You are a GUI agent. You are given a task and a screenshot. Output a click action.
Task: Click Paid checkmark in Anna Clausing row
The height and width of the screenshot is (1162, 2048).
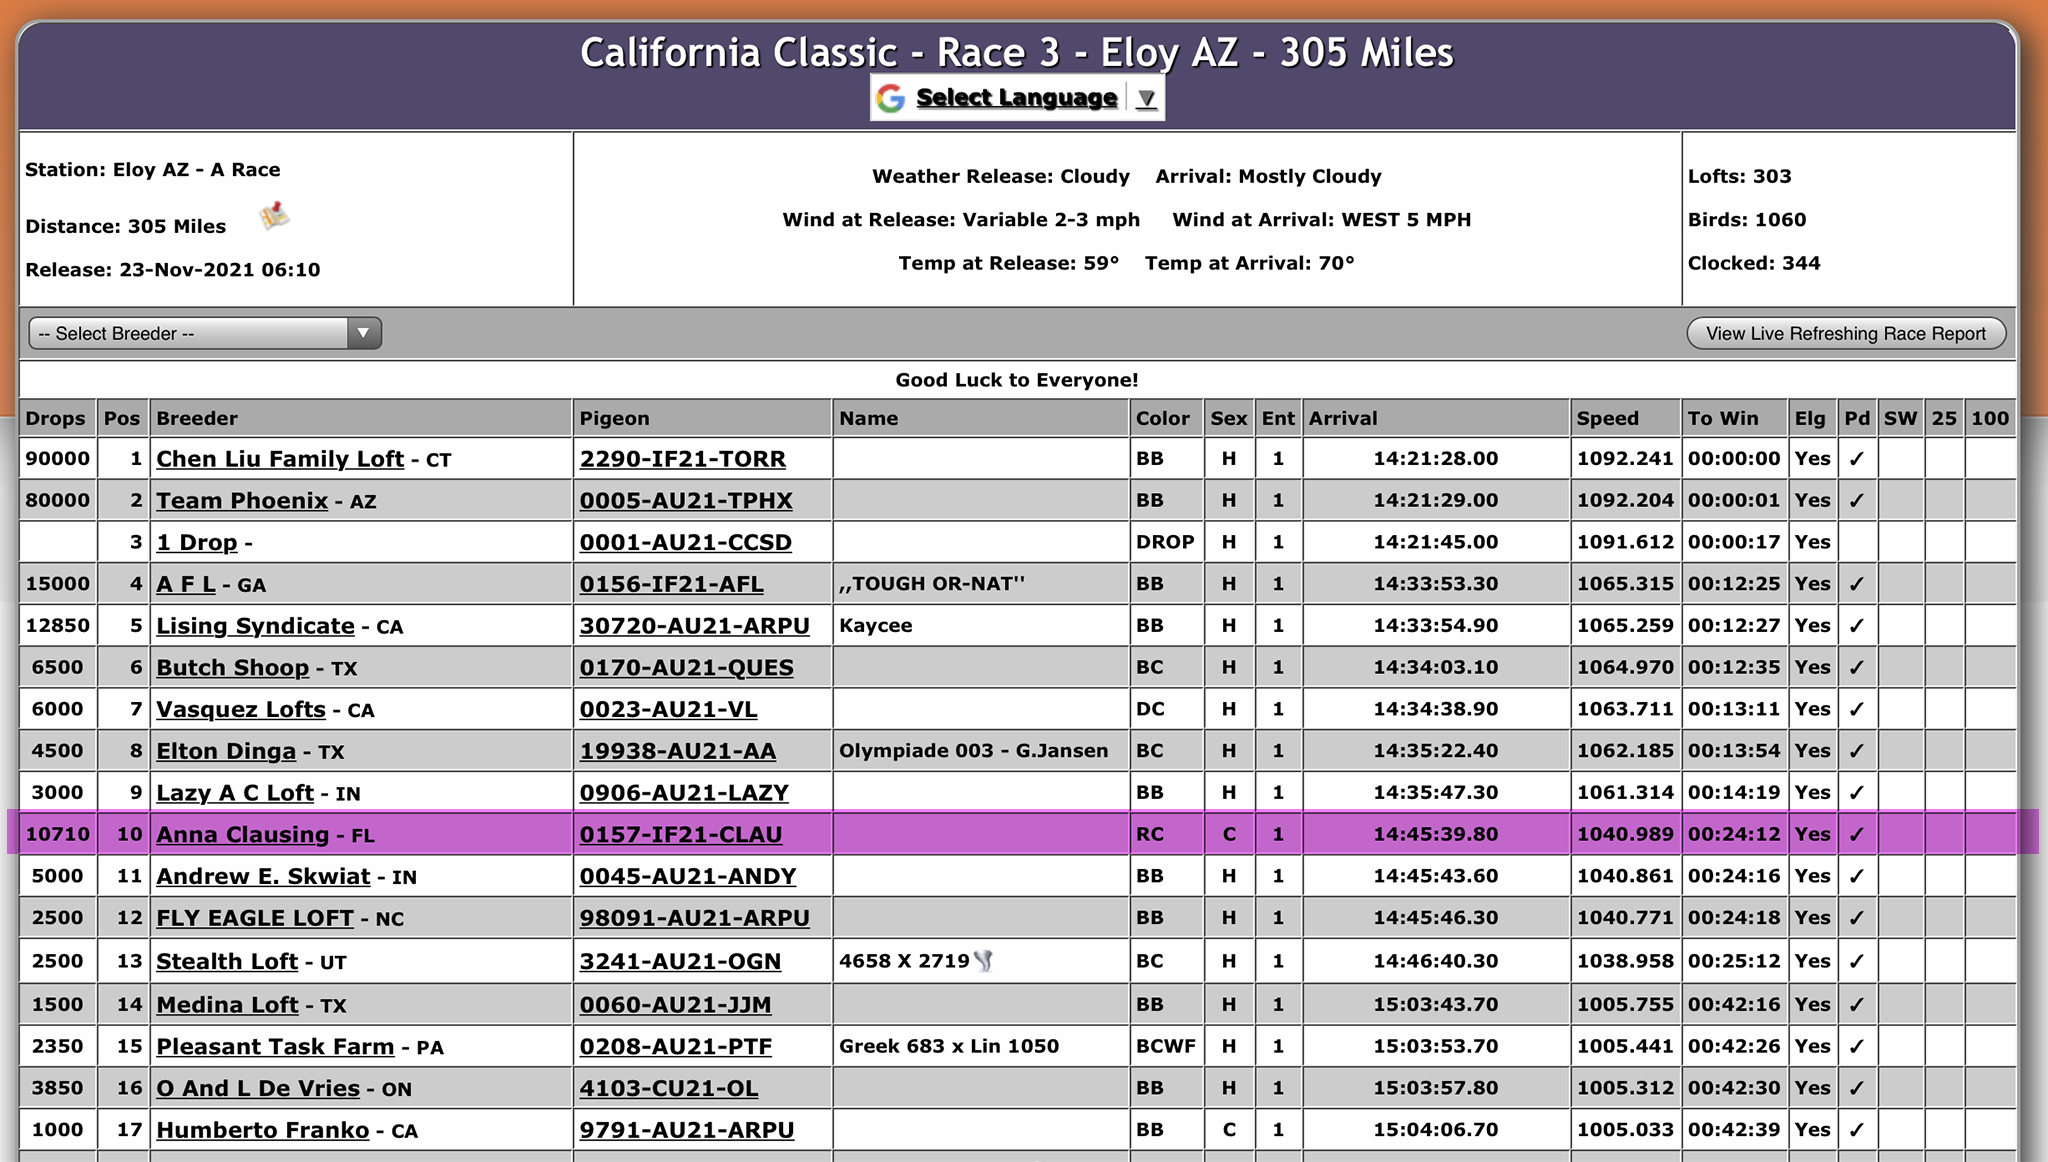1857,834
